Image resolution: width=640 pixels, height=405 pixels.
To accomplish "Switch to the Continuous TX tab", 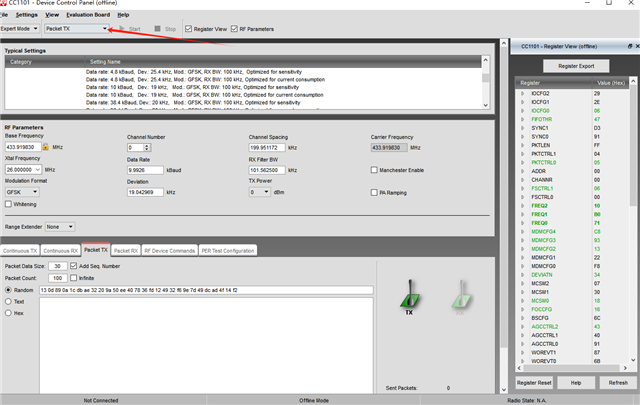I will tap(20, 251).
